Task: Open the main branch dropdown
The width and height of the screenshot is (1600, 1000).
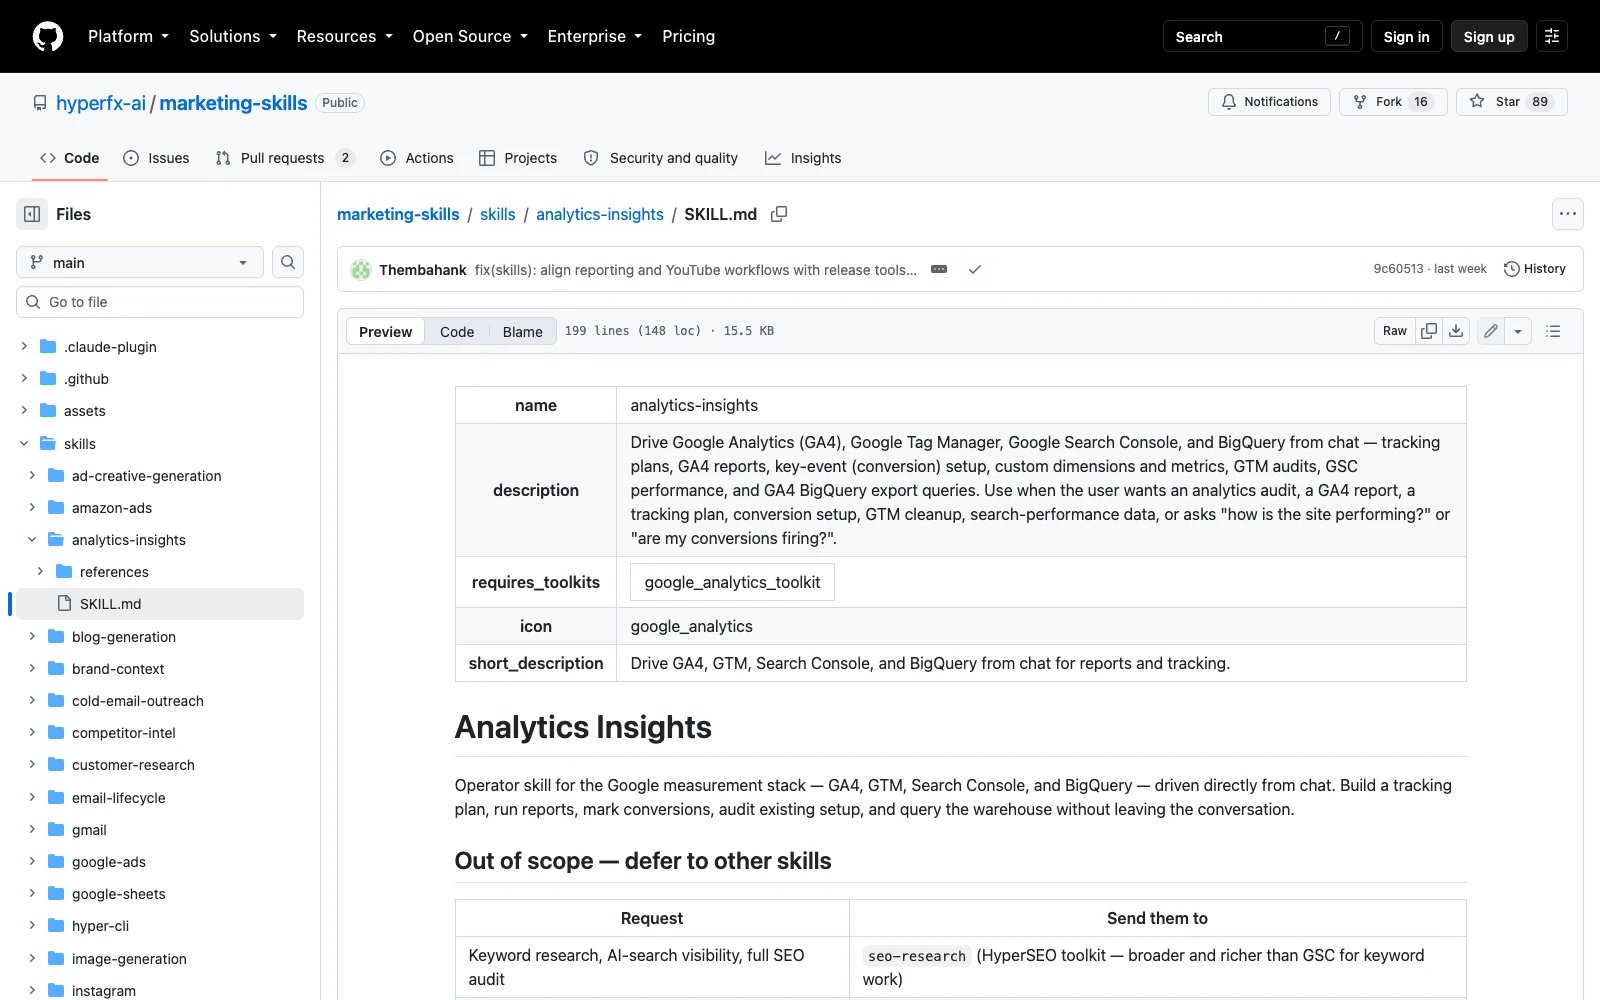Action: [x=140, y=262]
